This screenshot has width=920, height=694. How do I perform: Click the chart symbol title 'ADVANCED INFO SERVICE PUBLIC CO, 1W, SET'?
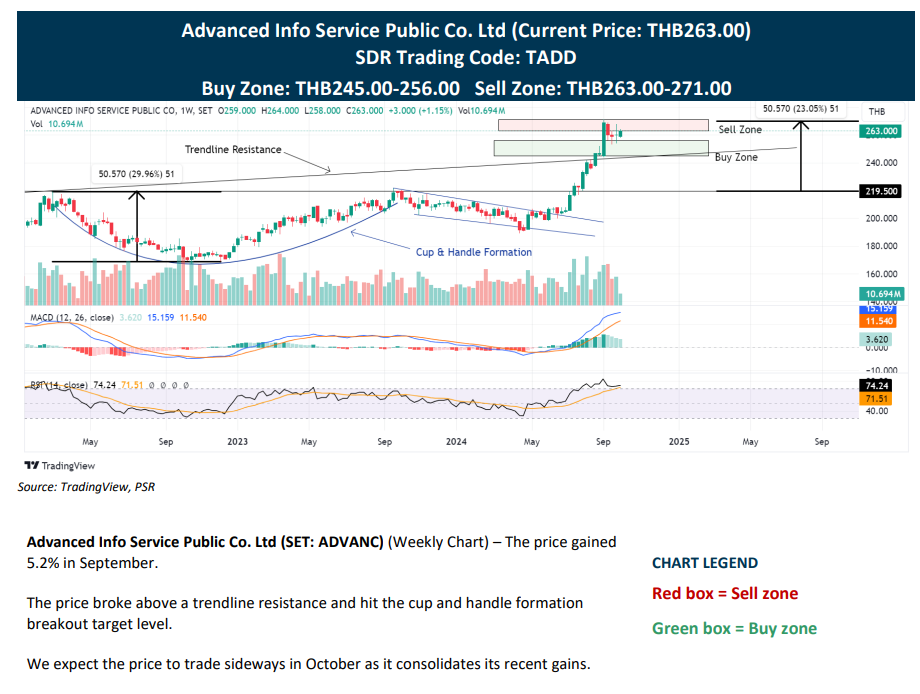pos(121,110)
